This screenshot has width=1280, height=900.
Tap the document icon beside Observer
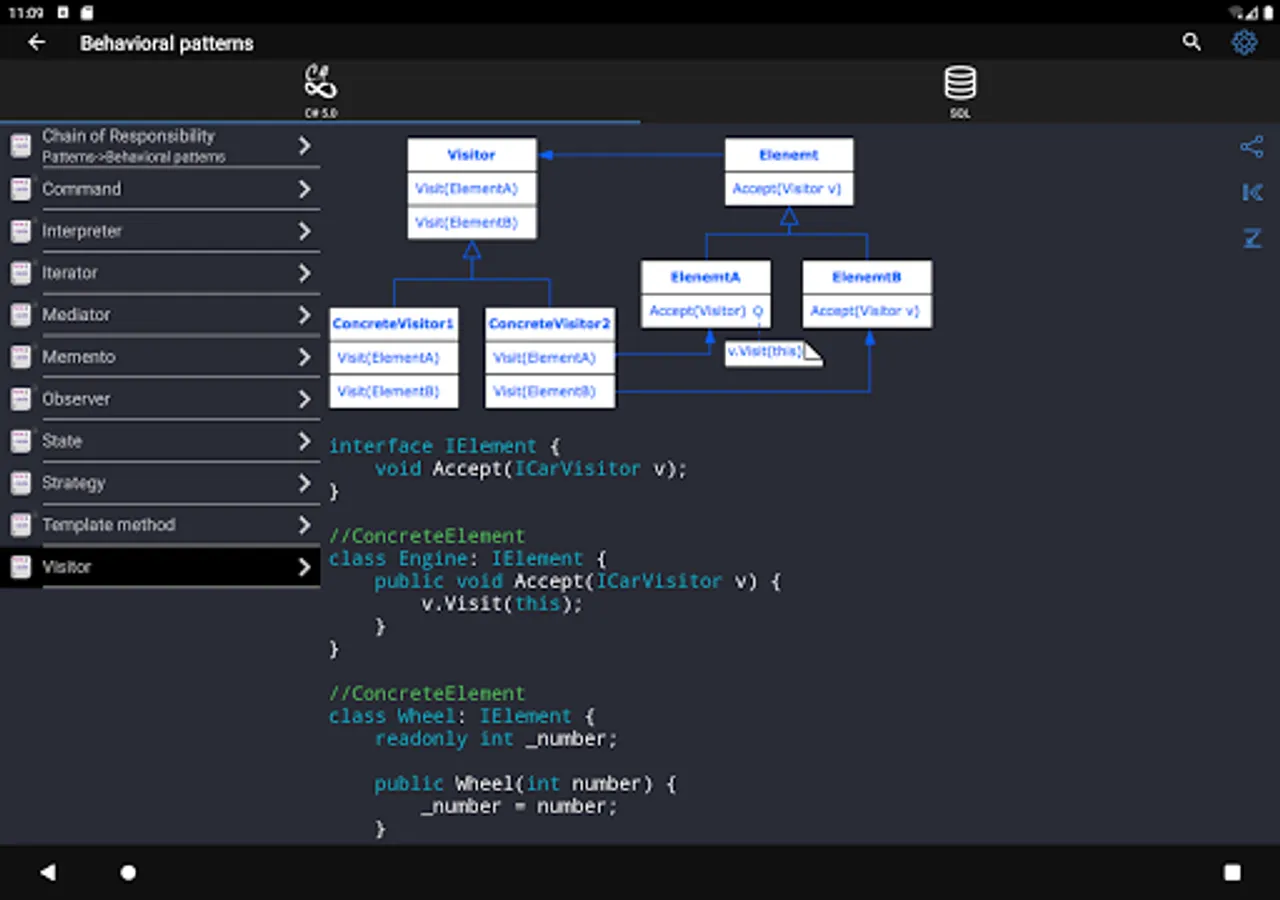[x=20, y=399]
